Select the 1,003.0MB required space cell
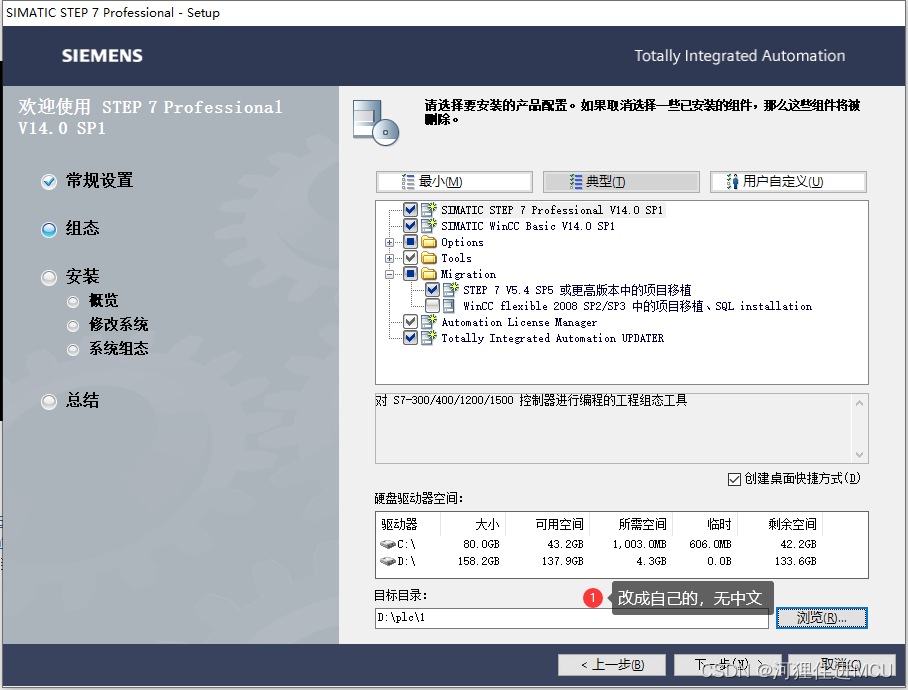The width and height of the screenshot is (908, 690). (x=639, y=545)
